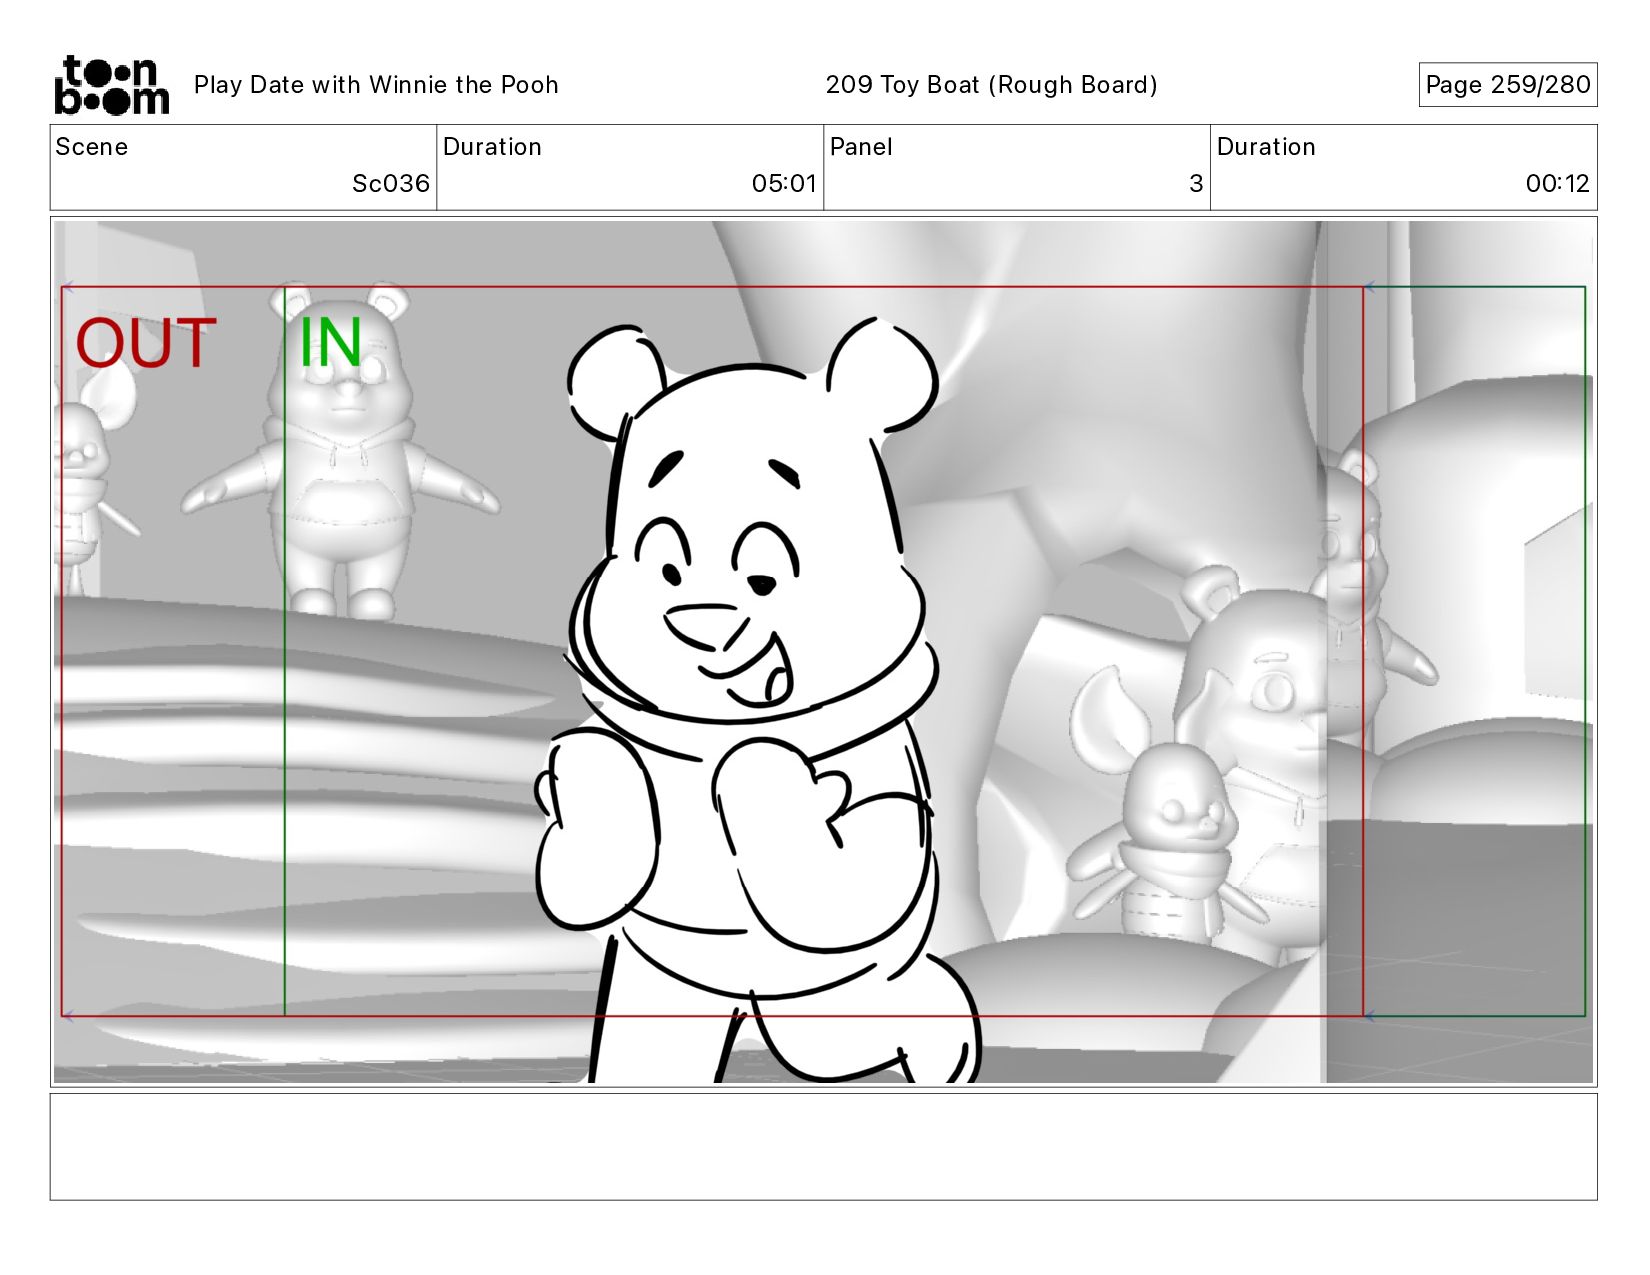The image size is (1650, 1275).
Task: Select the panel duration value '00:12'
Action: 1557,184
